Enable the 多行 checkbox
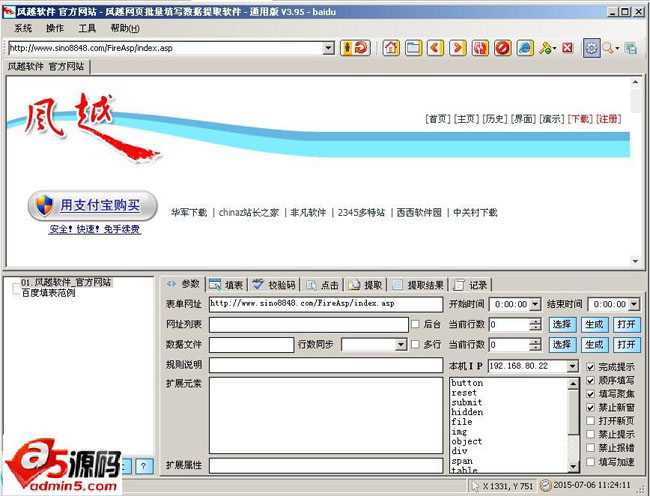650x496 pixels. [x=415, y=344]
